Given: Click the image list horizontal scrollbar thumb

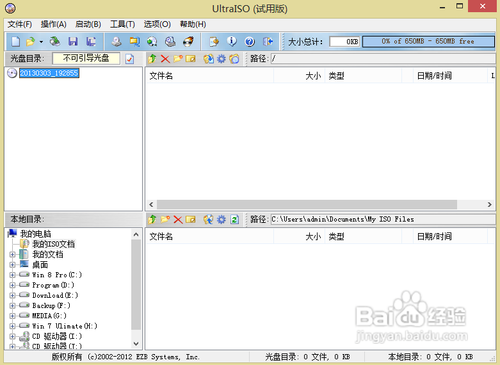Looking at the screenshot, I should pos(307,204).
